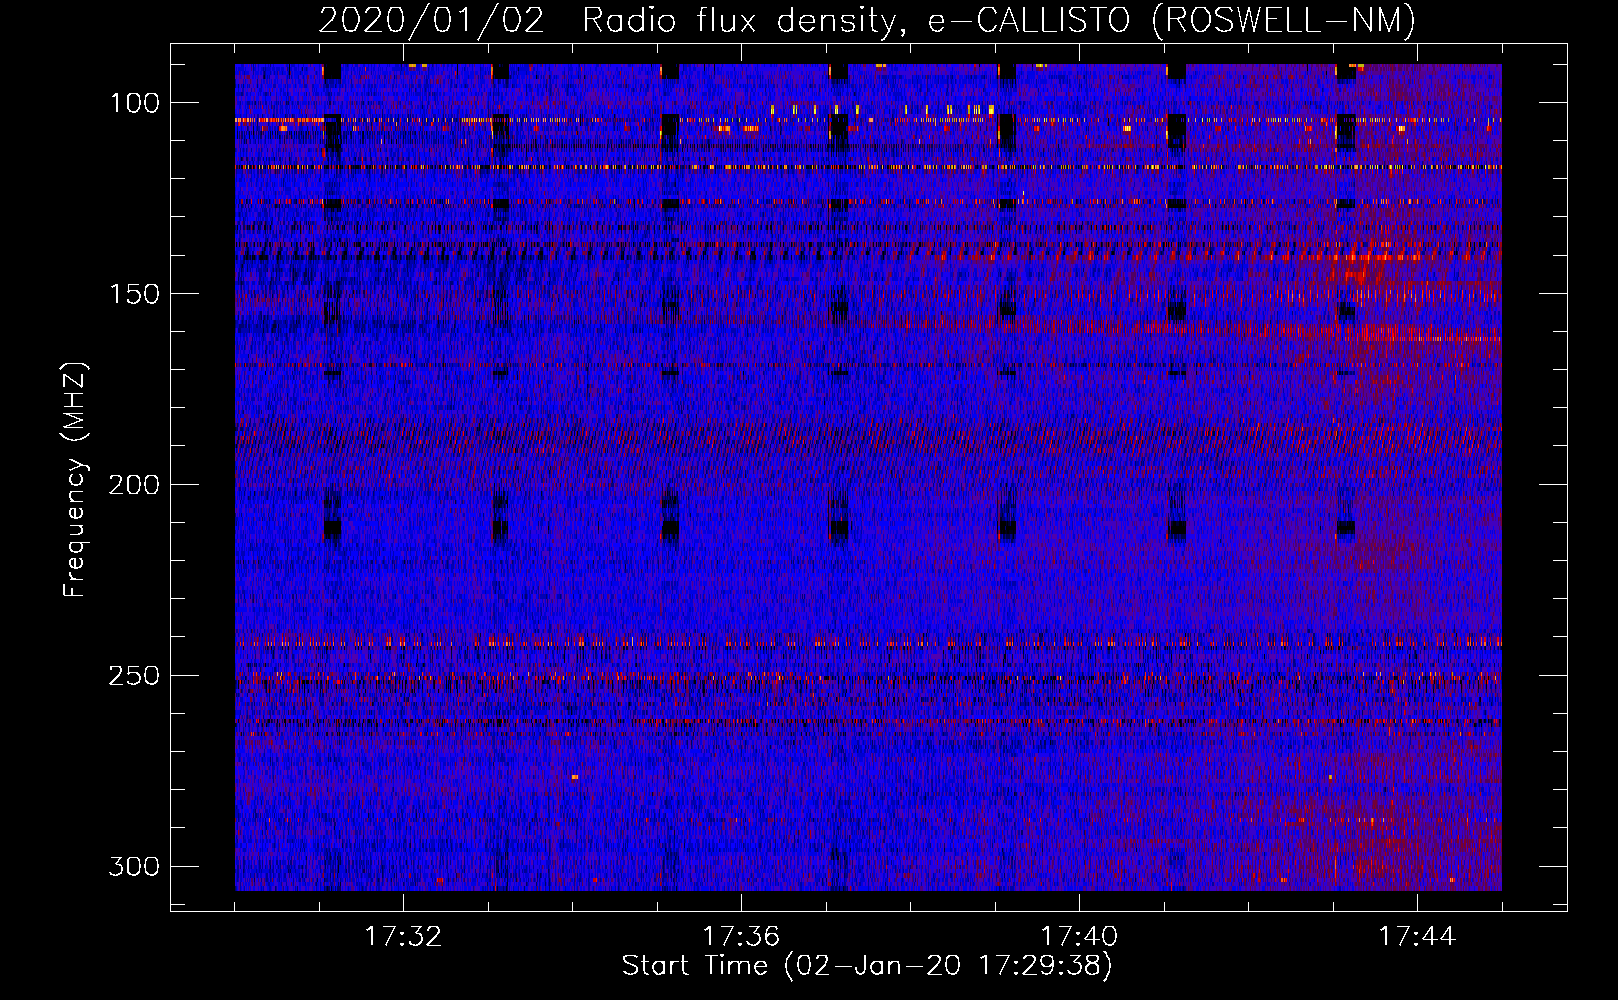The height and width of the screenshot is (1000, 1618).
Task: Click the 150 frequency tick label
Action: point(133,294)
